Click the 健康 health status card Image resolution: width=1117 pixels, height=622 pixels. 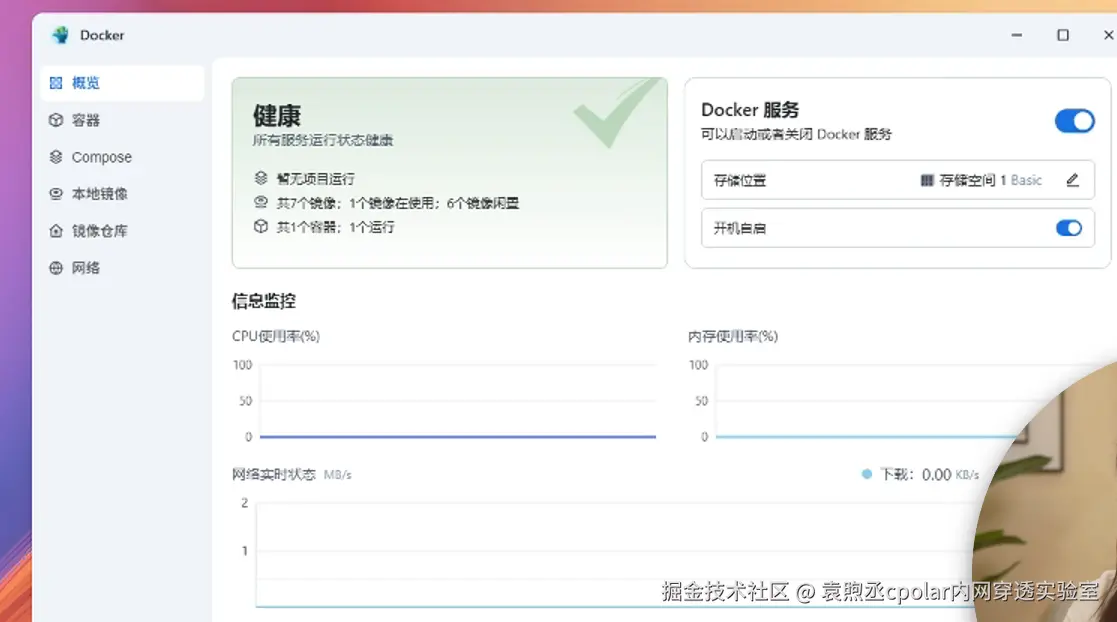point(450,173)
